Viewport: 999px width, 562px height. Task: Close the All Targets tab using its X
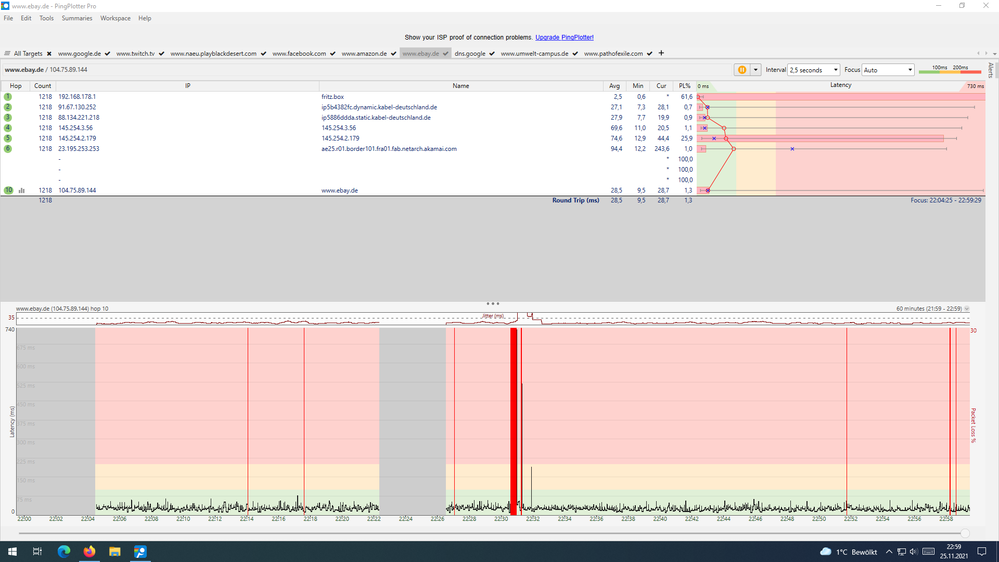49,53
